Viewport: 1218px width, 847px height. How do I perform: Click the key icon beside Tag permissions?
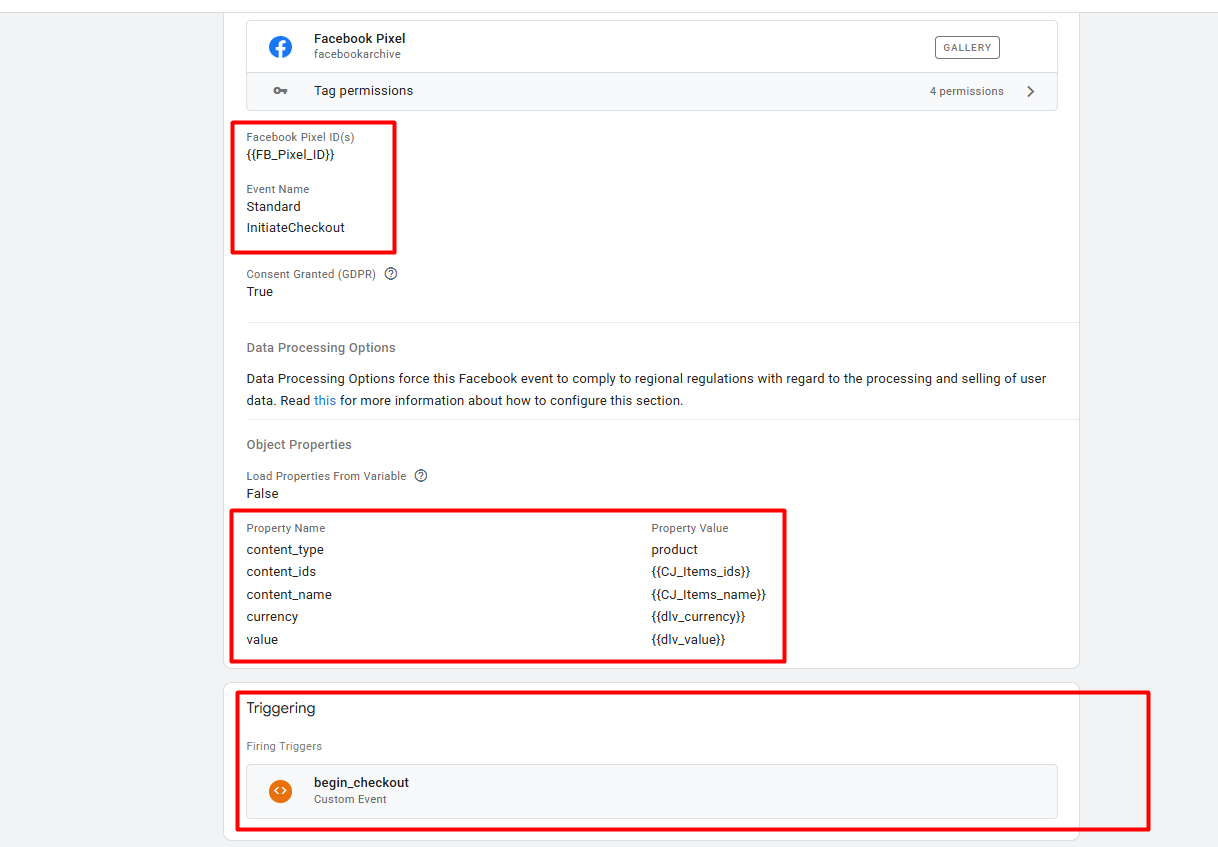281,91
